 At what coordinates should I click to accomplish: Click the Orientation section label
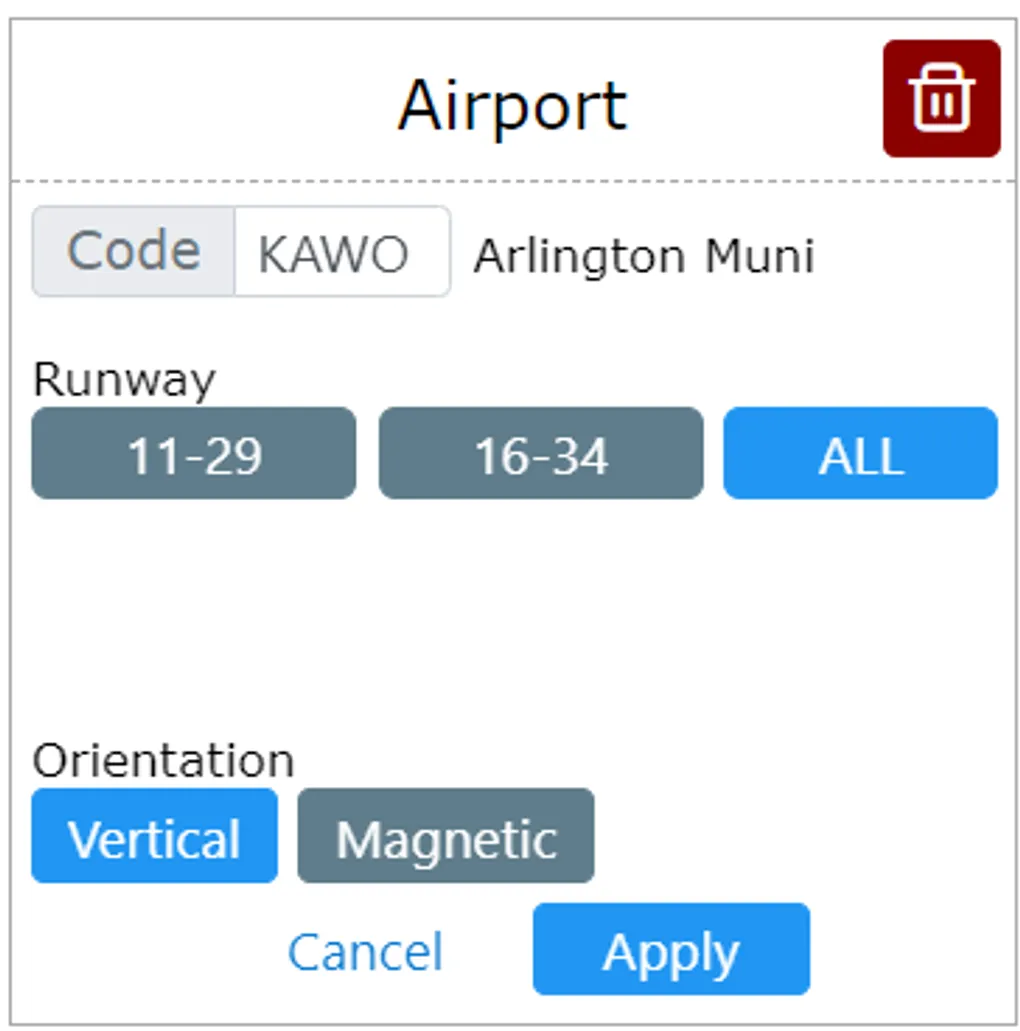pyautogui.click(x=163, y=761)
